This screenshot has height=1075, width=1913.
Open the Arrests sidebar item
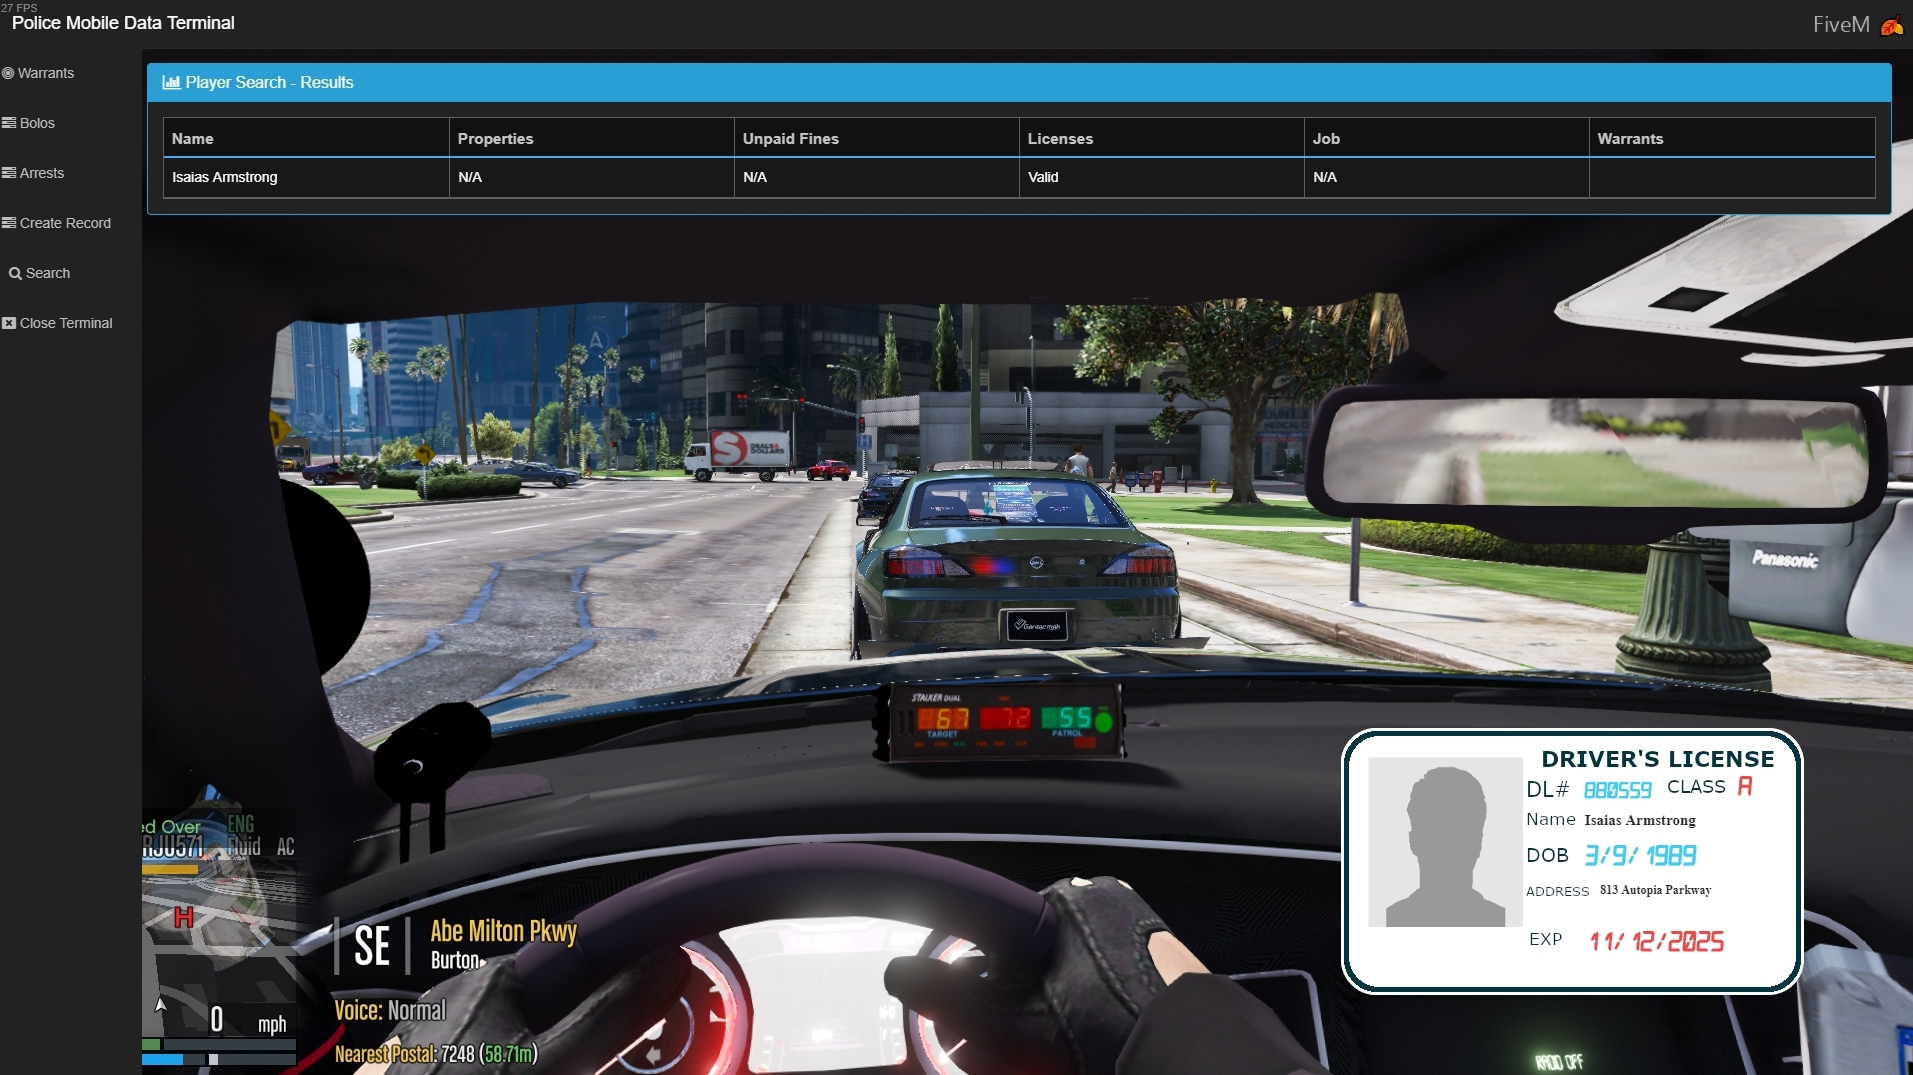33,173
